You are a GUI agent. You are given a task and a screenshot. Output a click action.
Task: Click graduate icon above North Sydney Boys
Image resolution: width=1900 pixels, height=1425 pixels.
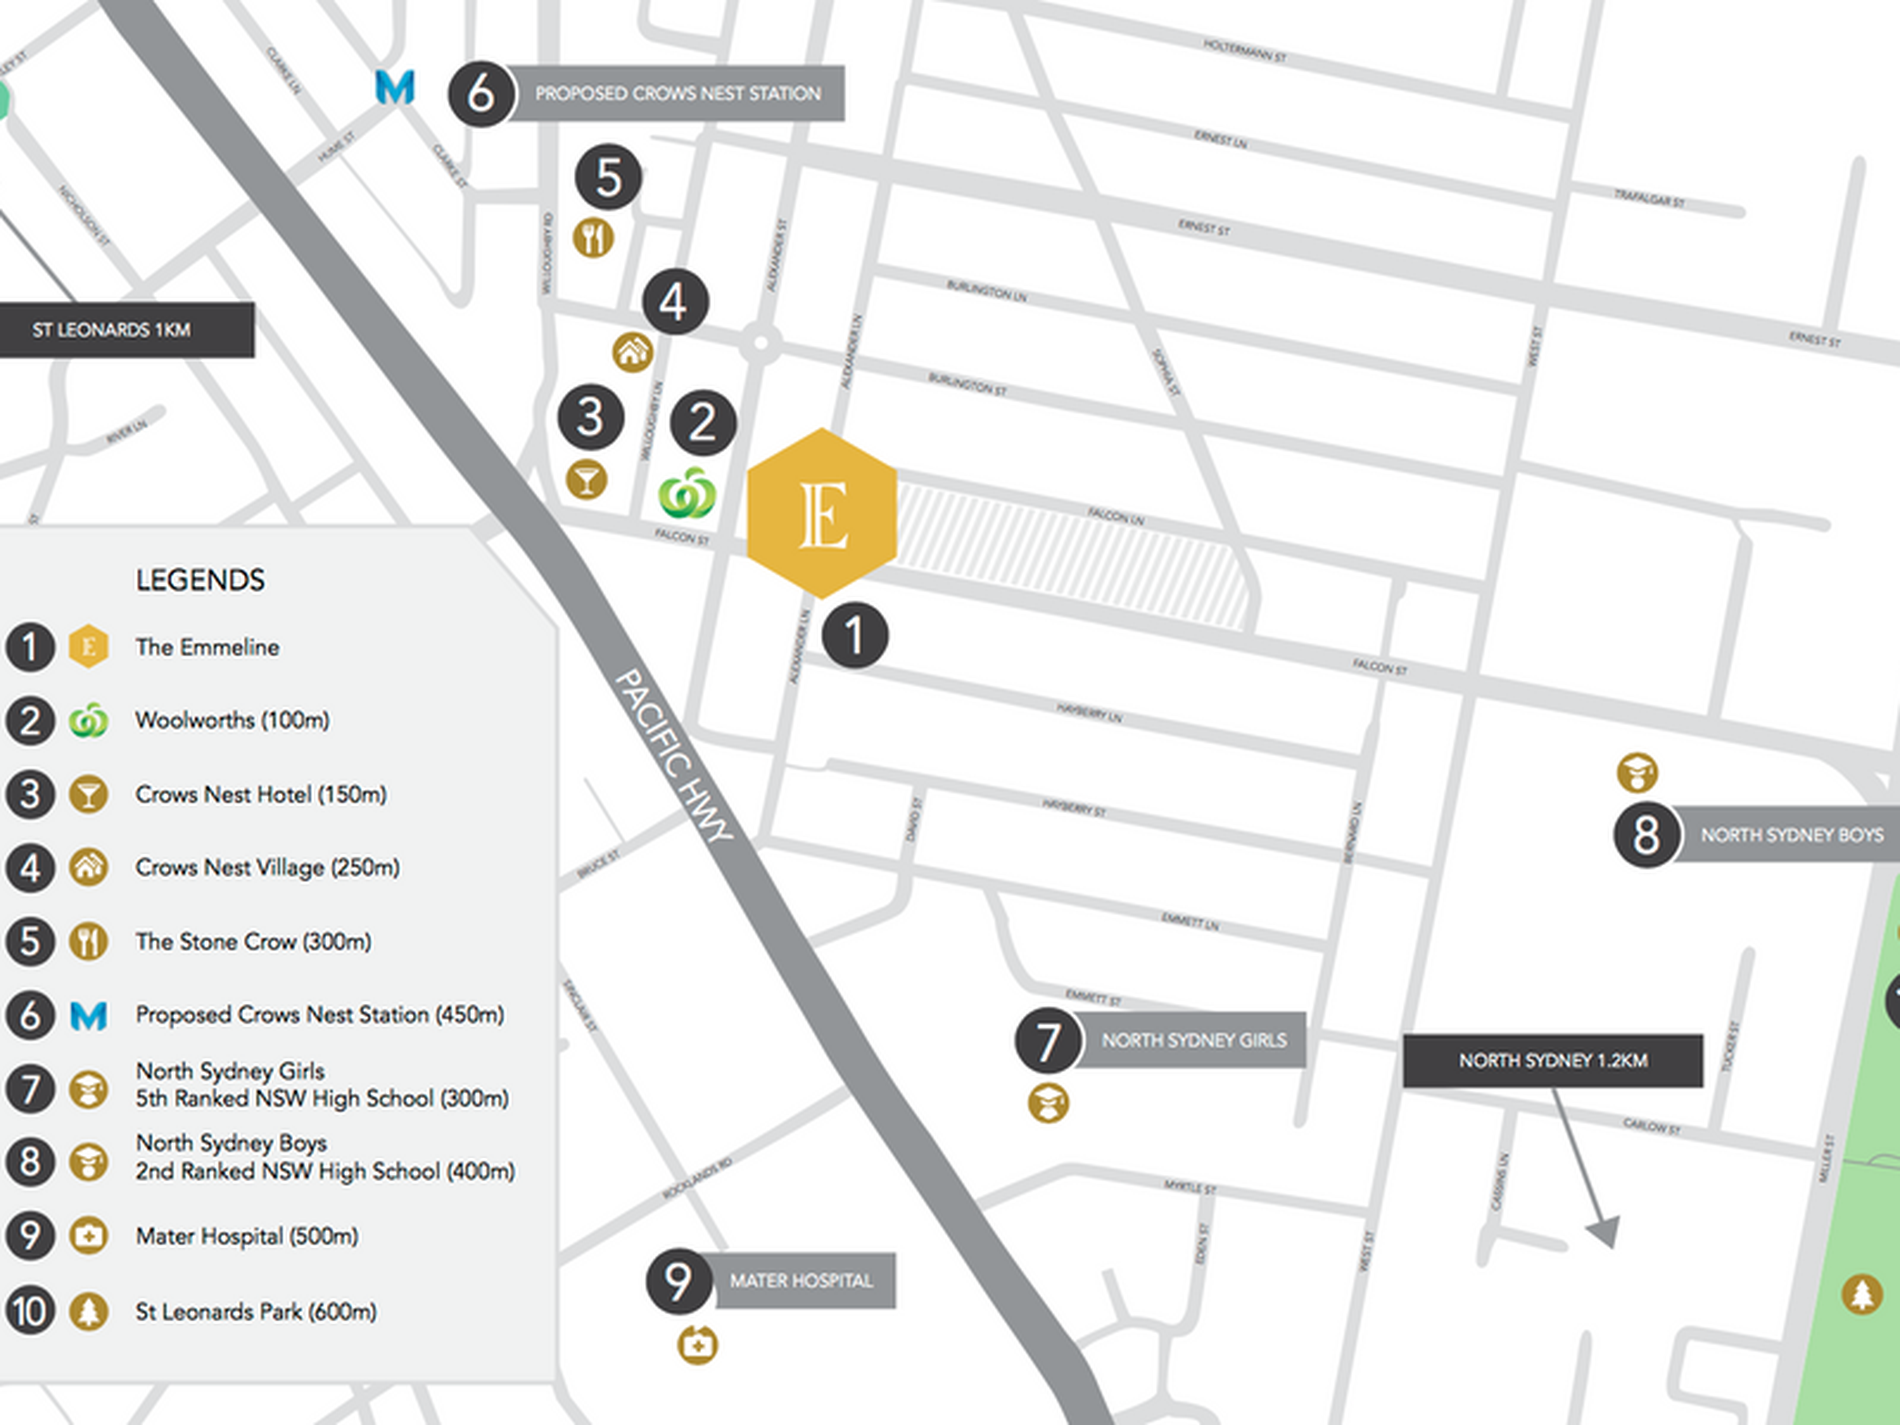tap(1637, 772)
